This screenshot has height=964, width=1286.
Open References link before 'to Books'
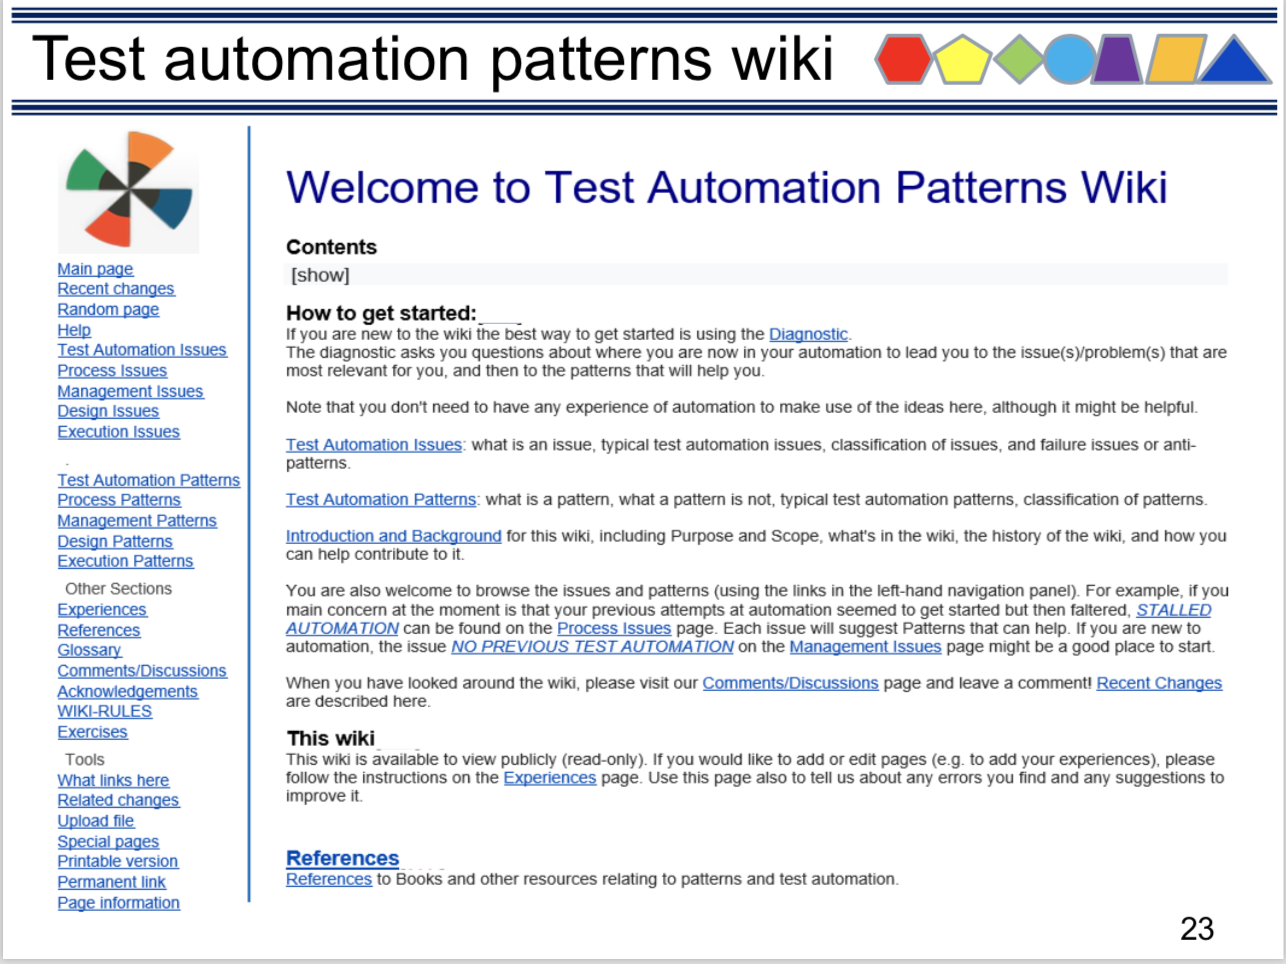pyautogui.click(x=329, y=879)
